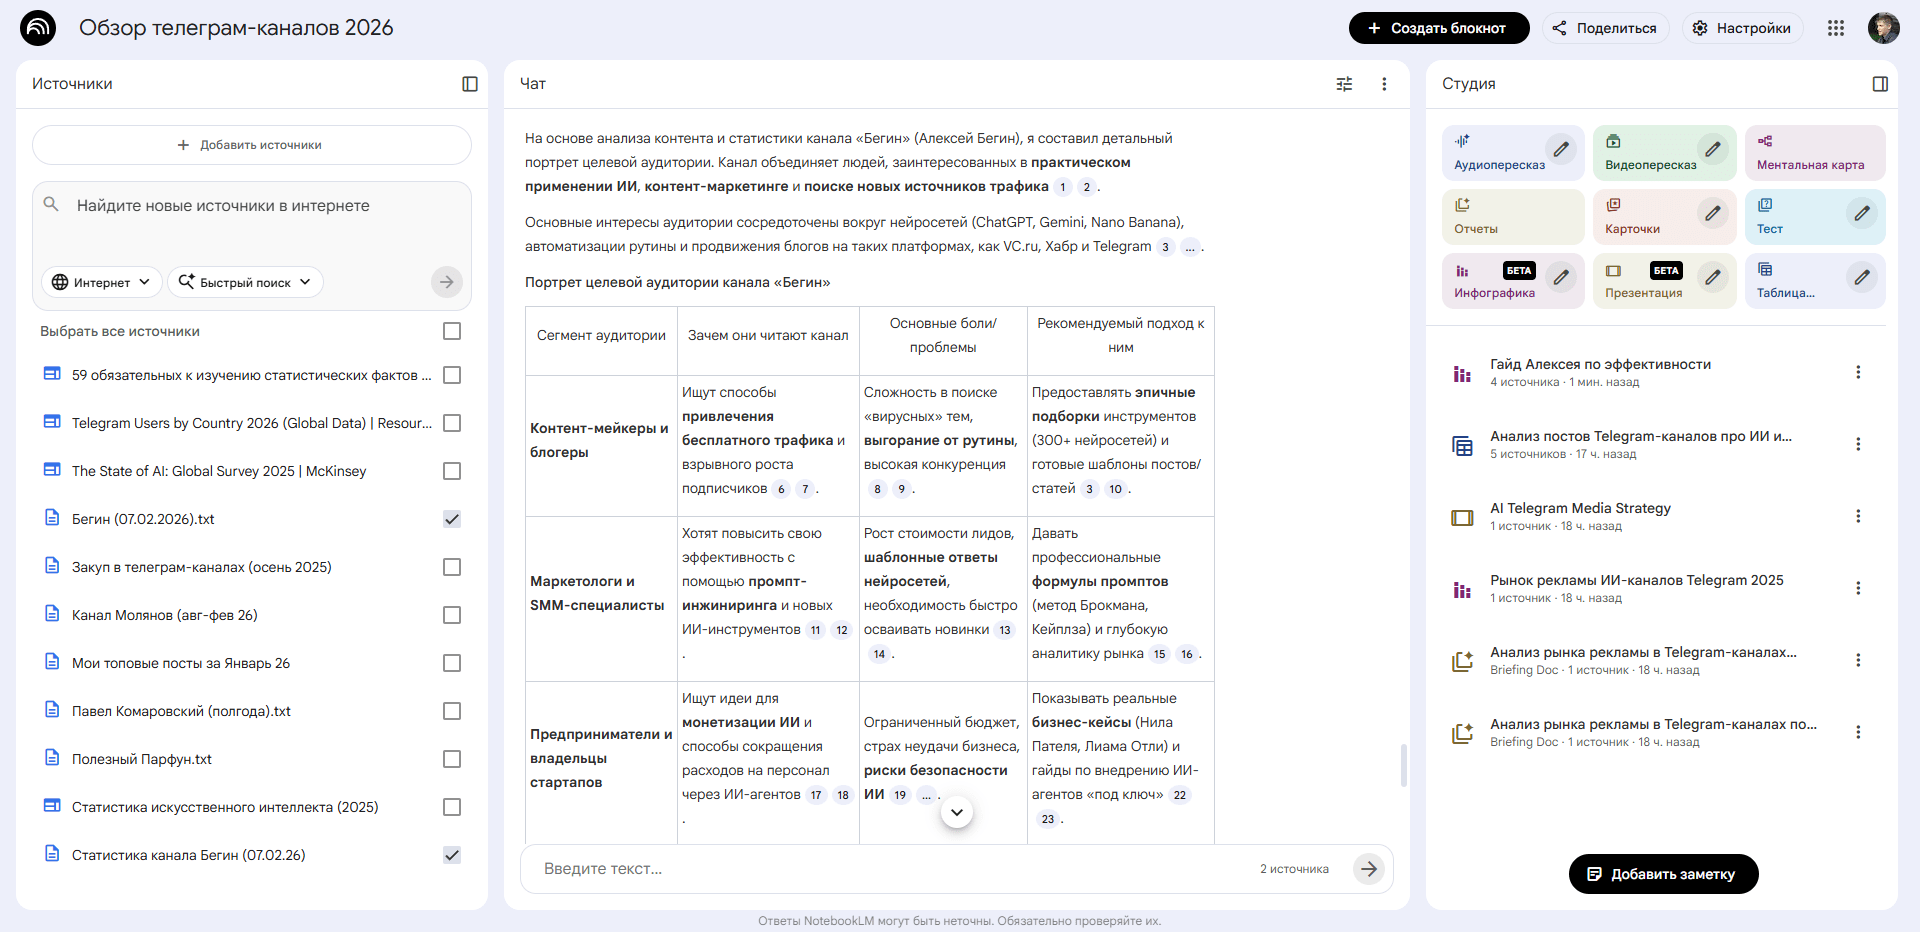Open the chat three-dot menu

(1385, 84)
